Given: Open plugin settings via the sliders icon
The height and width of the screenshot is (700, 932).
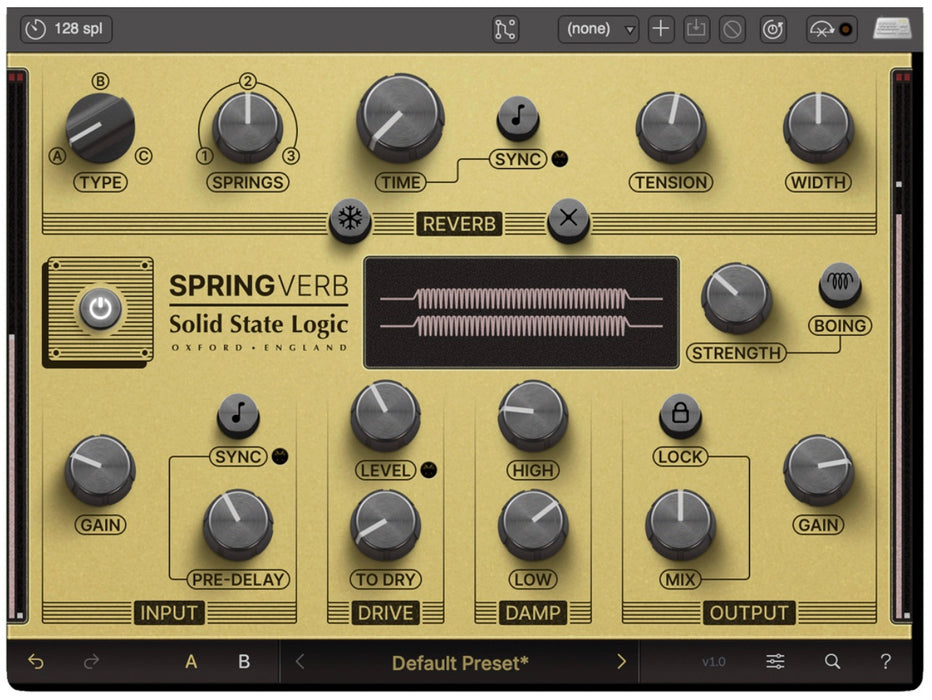Looking at the screenshot, I should pyautogui.click(x=775, y=662).
